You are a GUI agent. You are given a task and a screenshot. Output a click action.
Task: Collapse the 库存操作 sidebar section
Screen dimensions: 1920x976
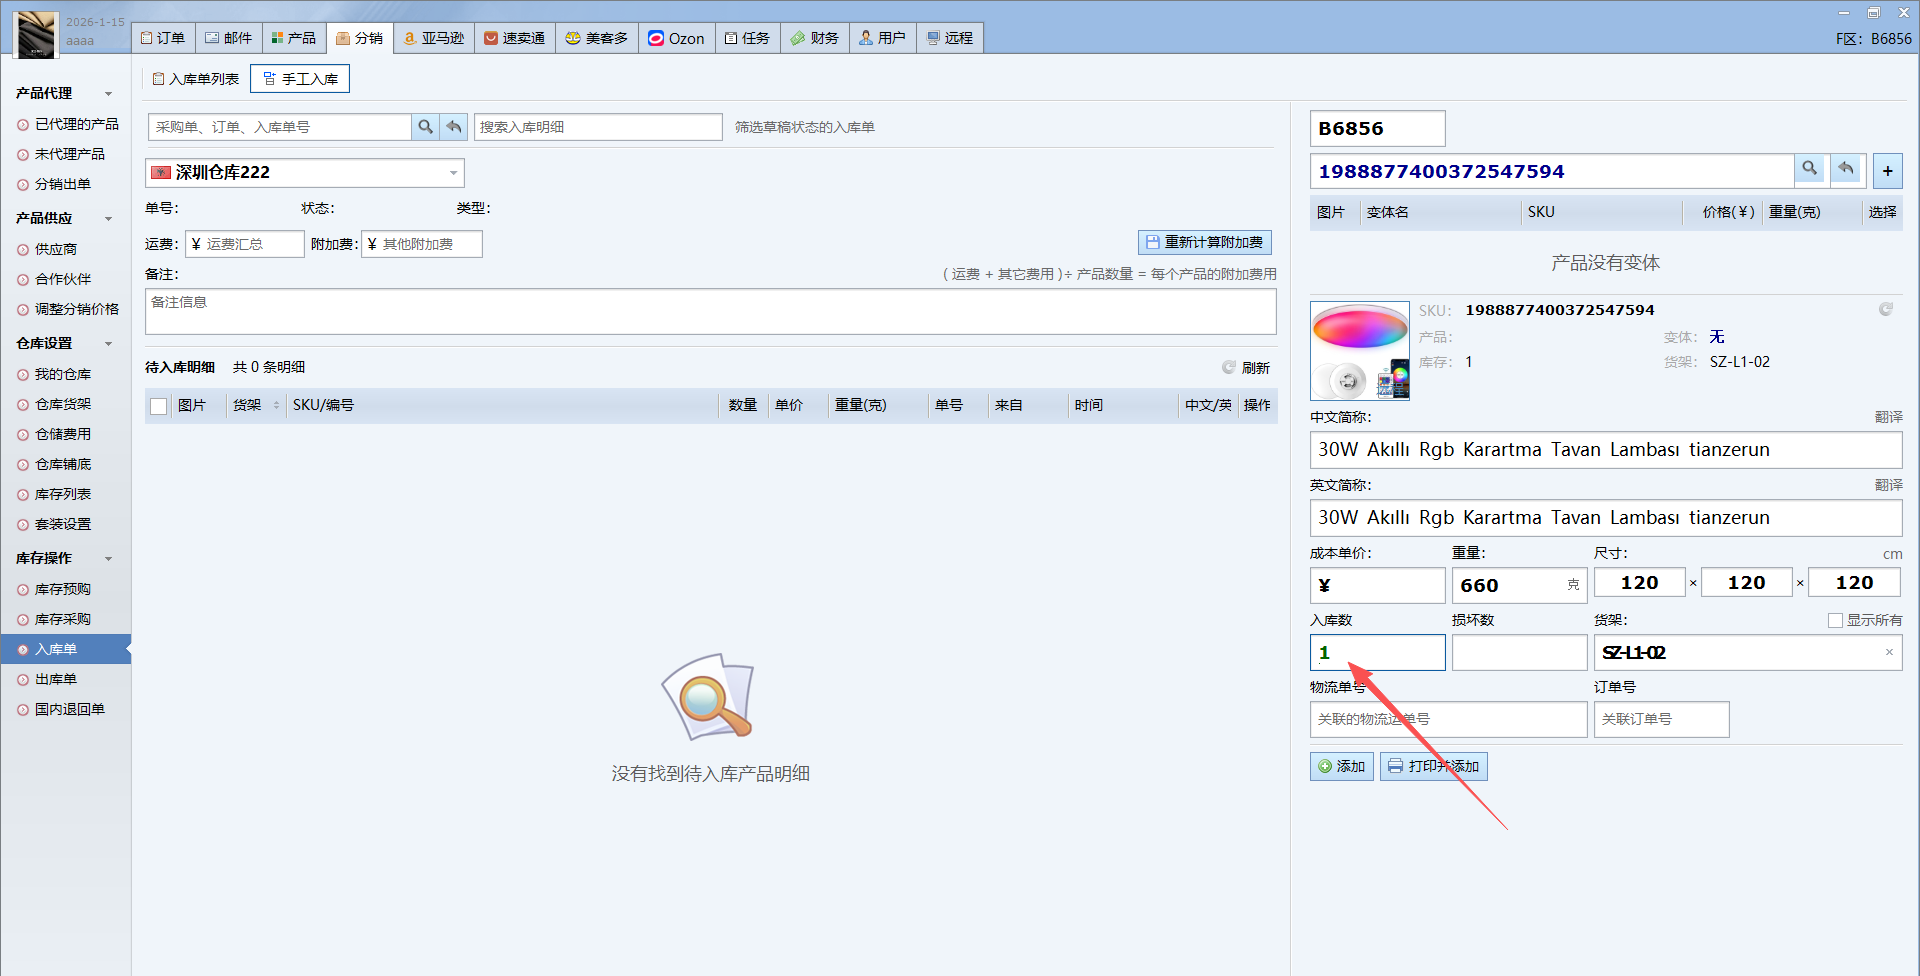pyautogui.click(x=108, y=559)
